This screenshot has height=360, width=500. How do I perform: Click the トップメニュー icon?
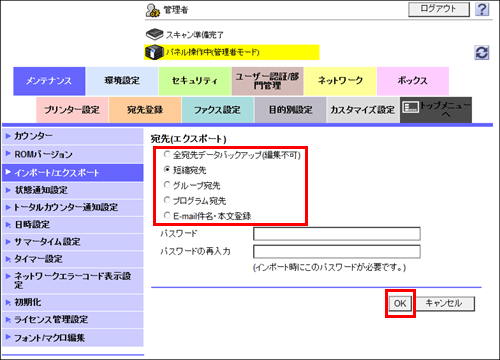click(411, 107)
